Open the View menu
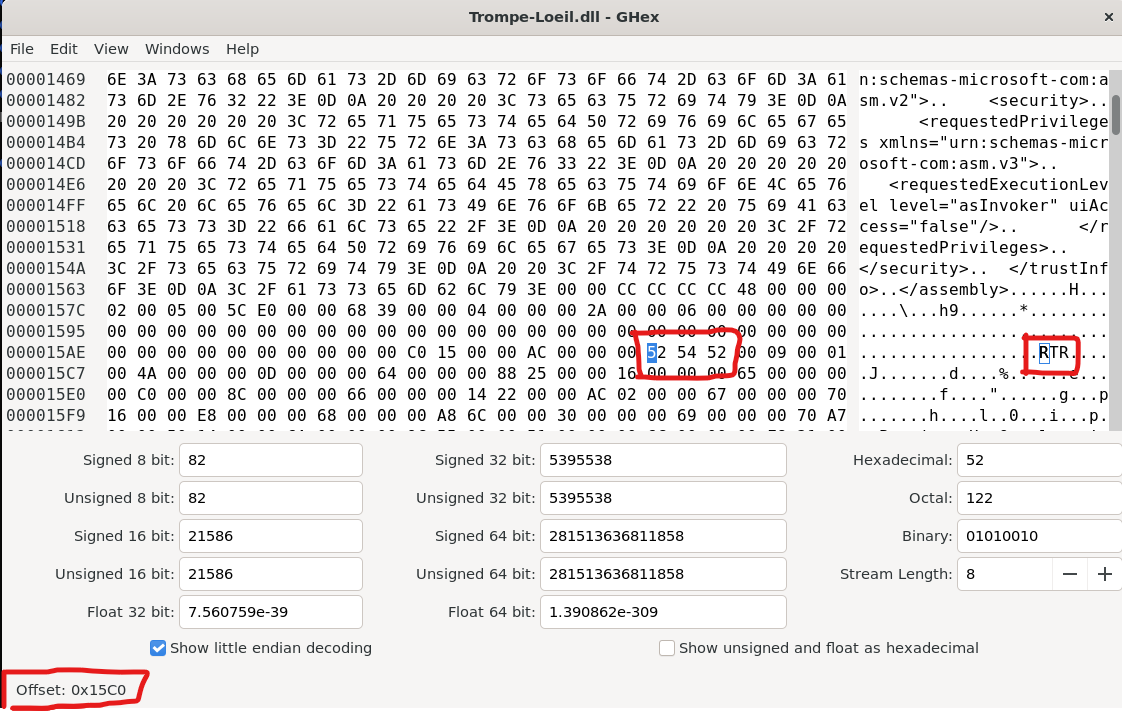This screenshot has height=712, width=1122. [x=111, y=49]
